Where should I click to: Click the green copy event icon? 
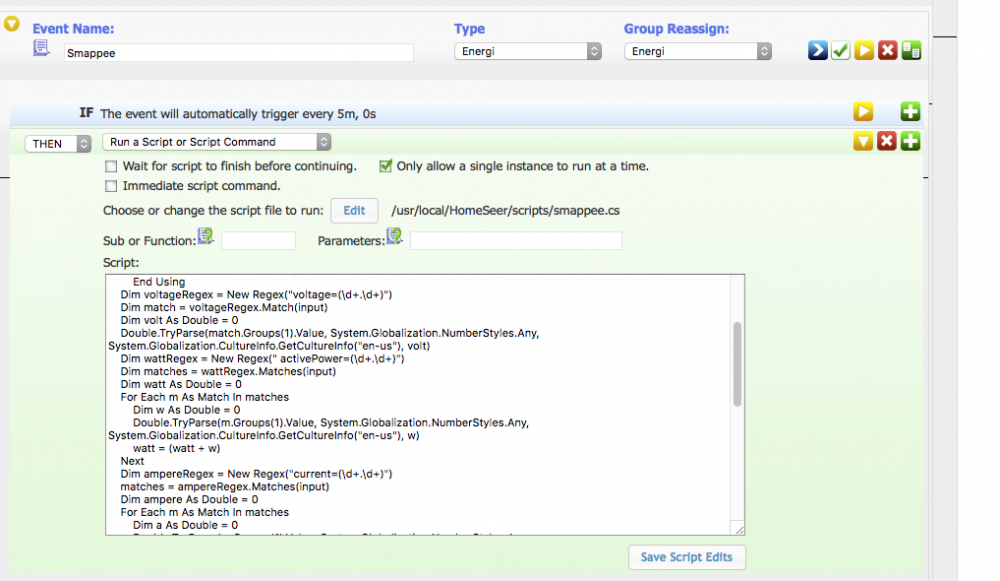[x=911, y=51]
